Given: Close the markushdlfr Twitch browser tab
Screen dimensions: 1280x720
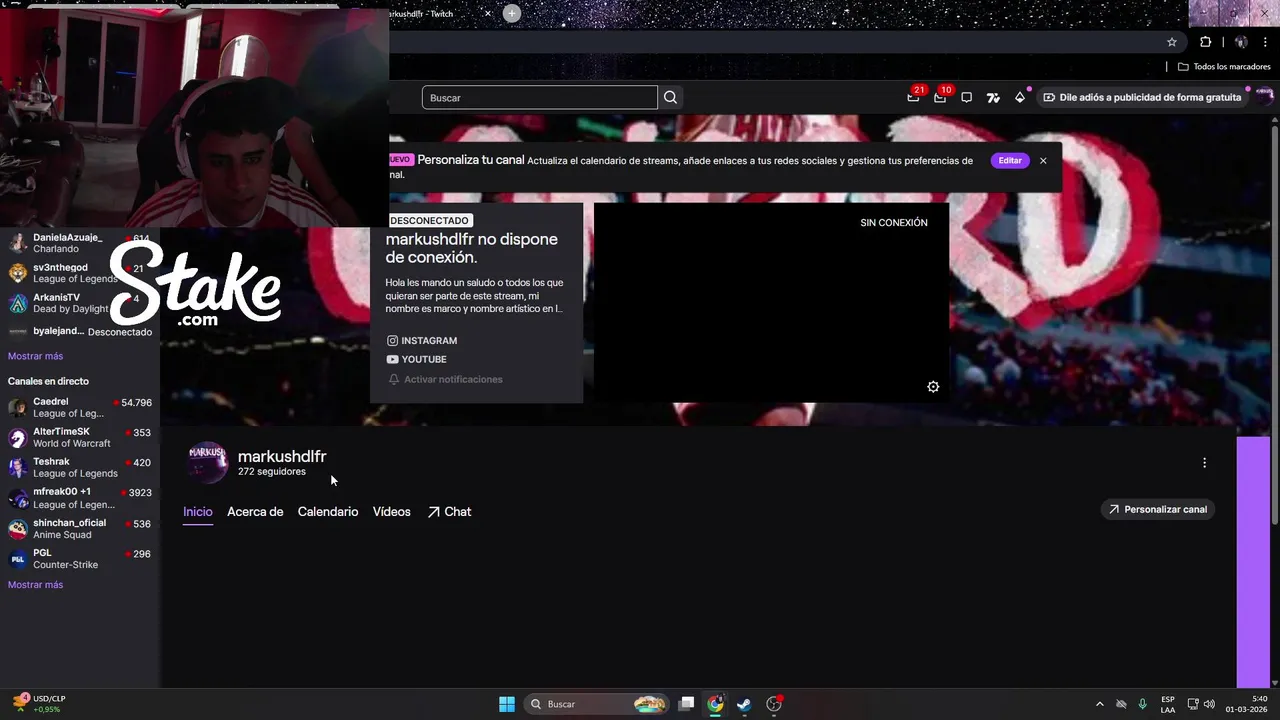Looking at the screenshot, I should [x=488, y=13].
